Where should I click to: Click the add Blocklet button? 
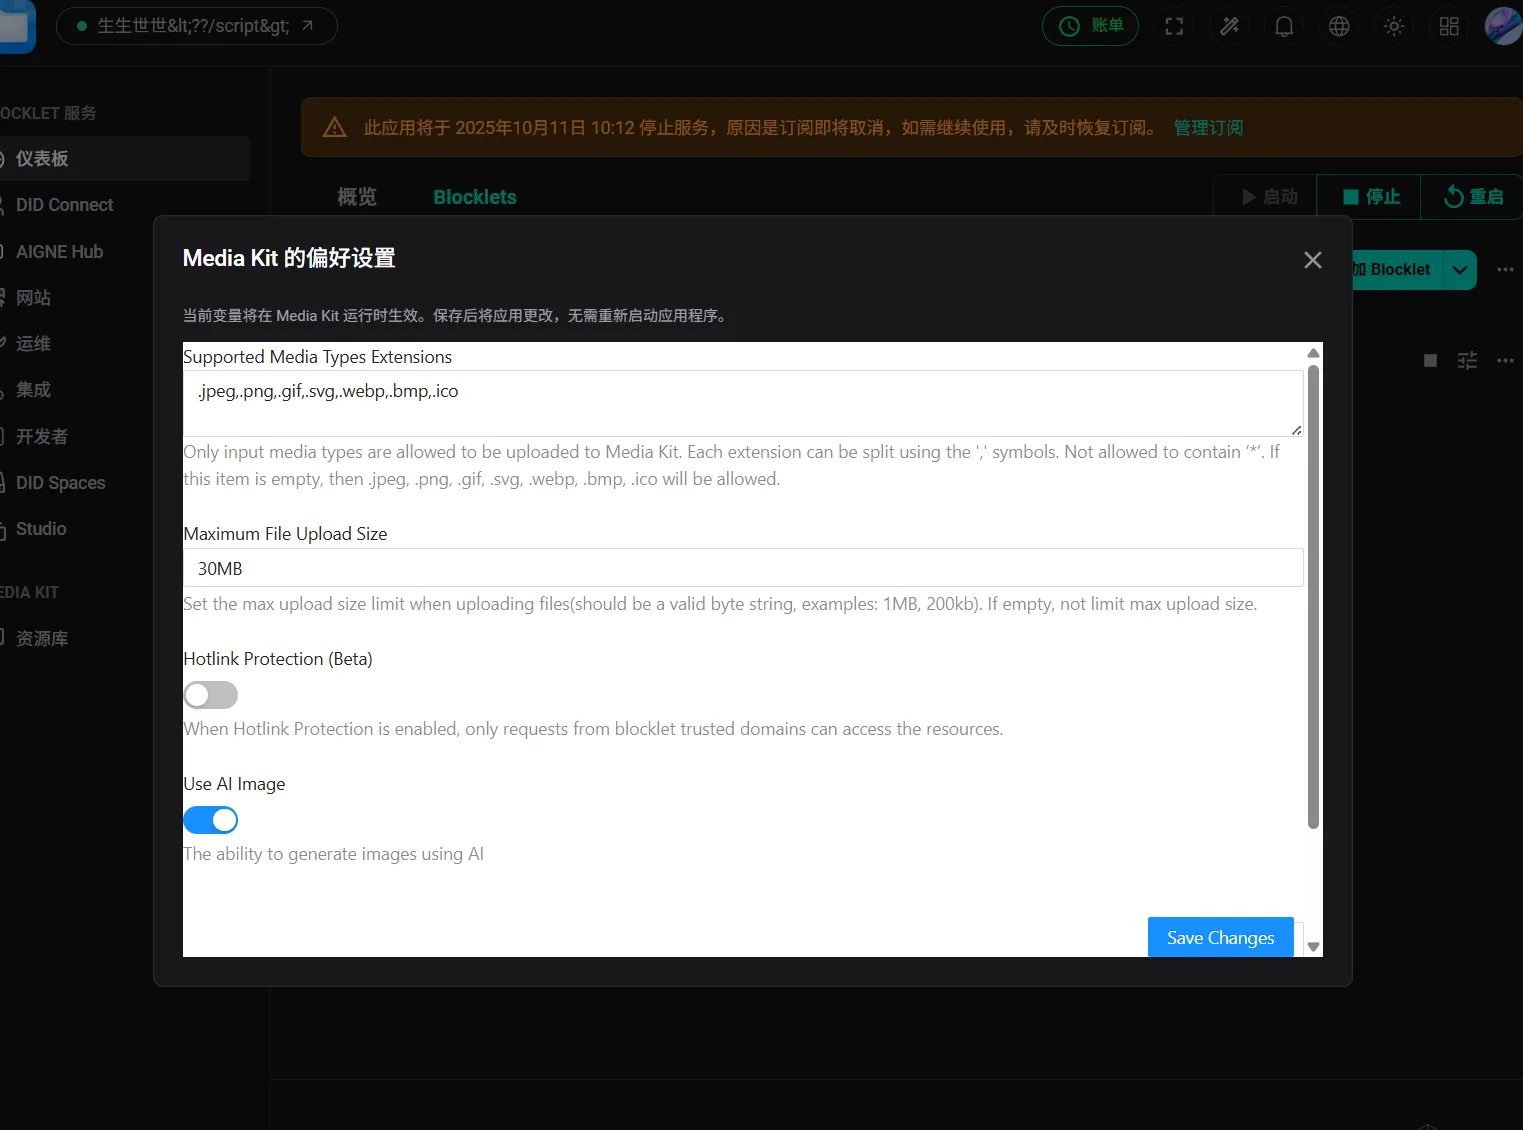[x=1397, y=270]
